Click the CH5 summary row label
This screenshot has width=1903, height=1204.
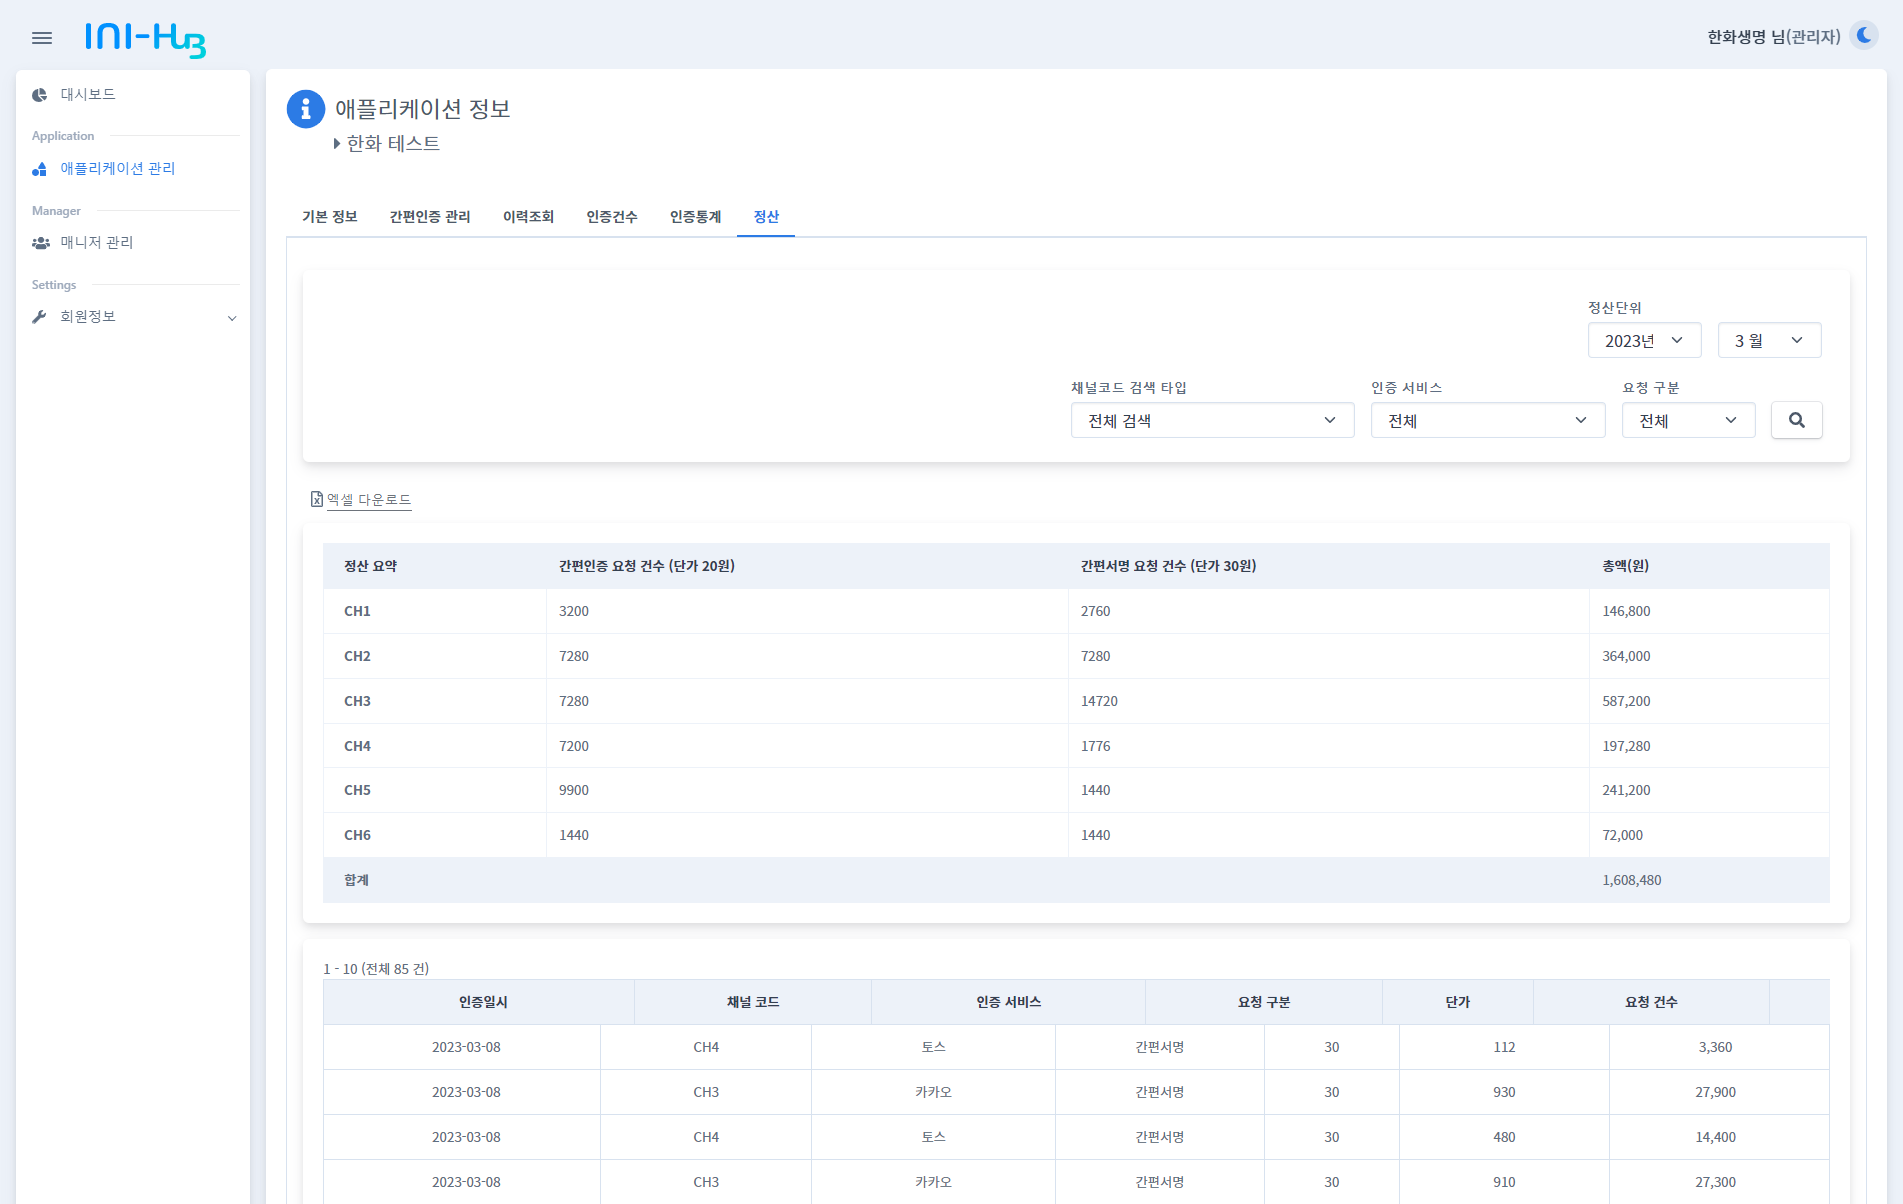click(x=357, y=790)
